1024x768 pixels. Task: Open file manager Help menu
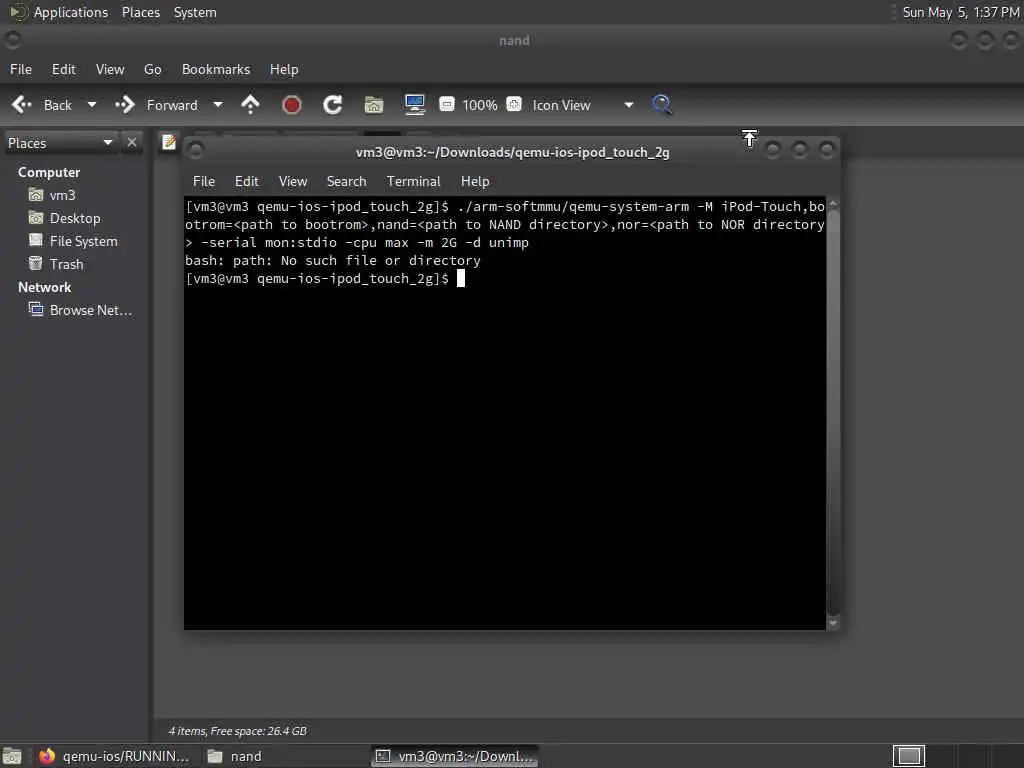coord(284,69)
